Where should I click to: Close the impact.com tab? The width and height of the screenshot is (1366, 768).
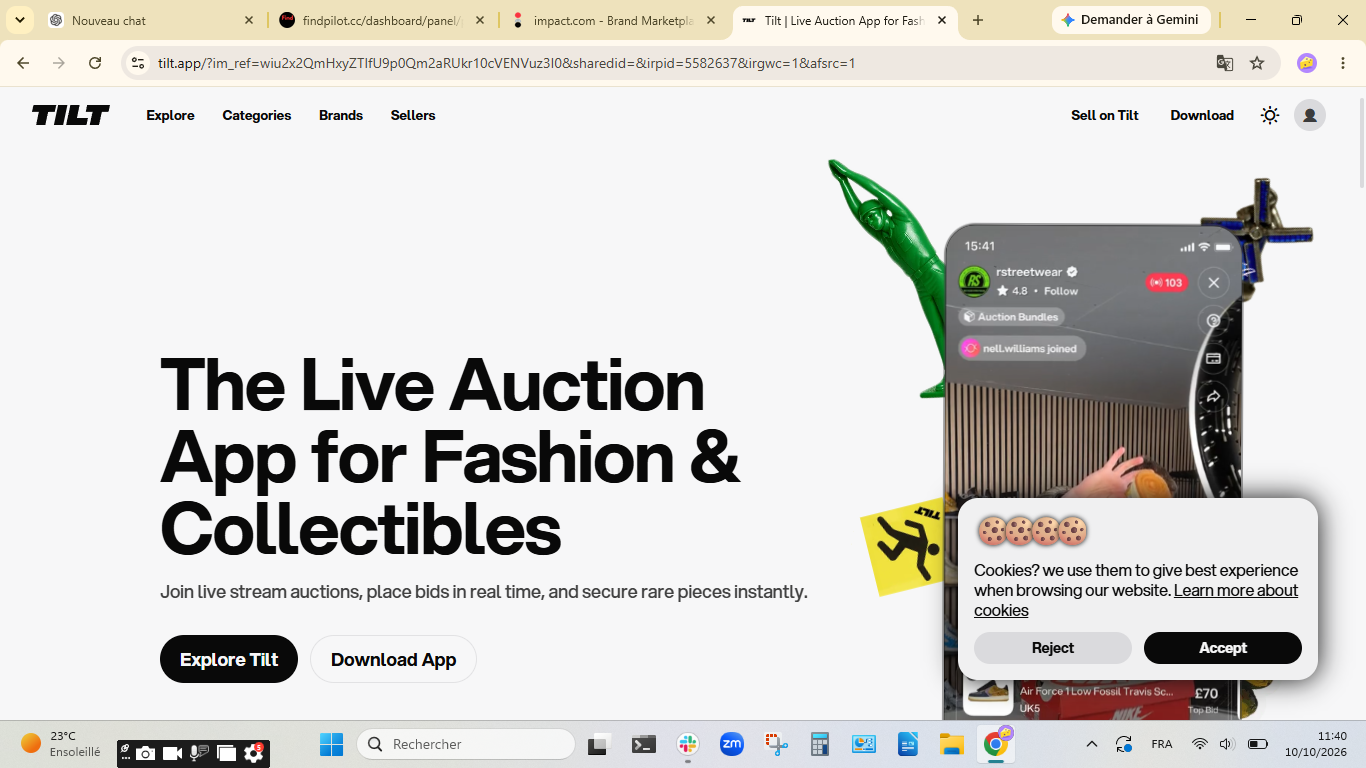(711, 20)
